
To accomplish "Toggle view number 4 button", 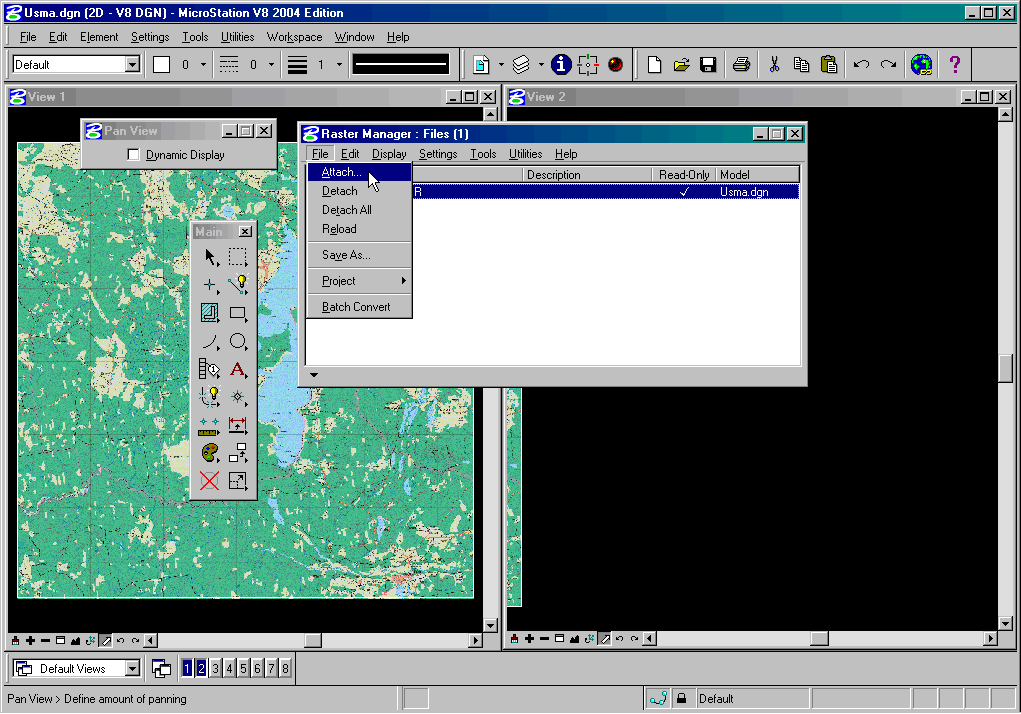I will (x=229, y=668).
